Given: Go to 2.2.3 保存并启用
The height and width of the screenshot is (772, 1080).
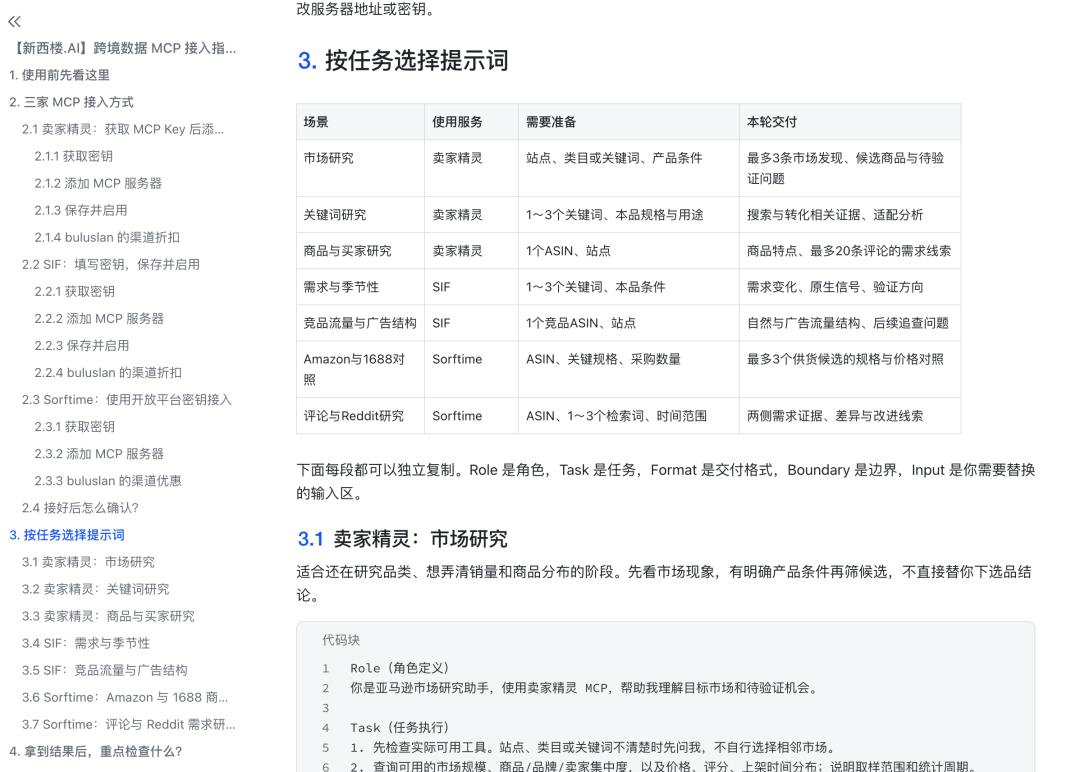Looking at the screenshot, I should [82, 346].
